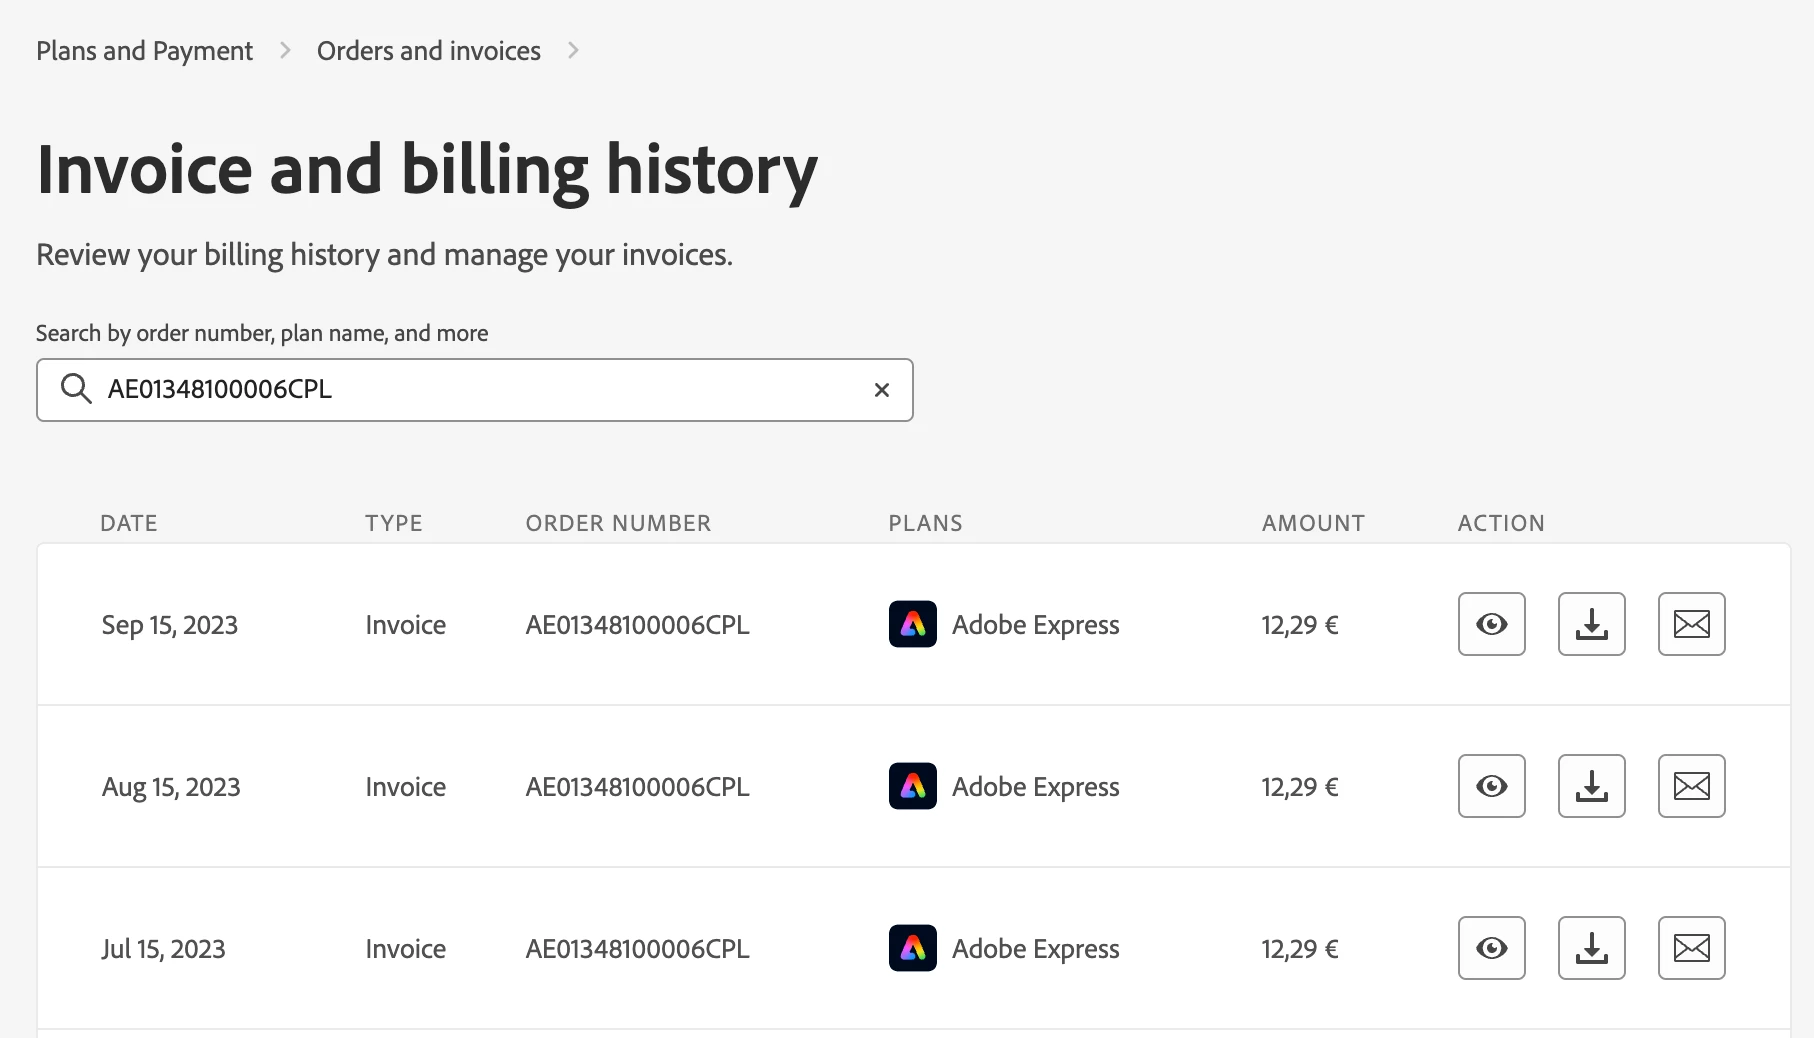Click the DATE column header

129,523
